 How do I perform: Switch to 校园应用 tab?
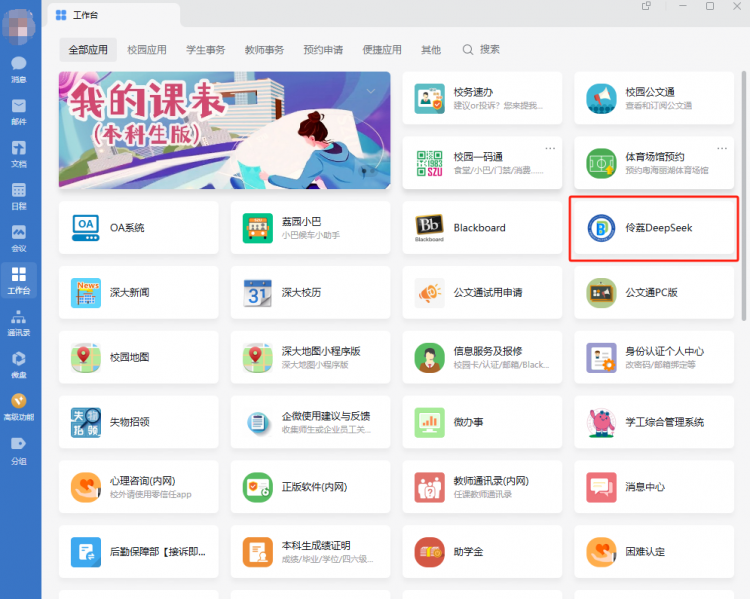[147, 50]
